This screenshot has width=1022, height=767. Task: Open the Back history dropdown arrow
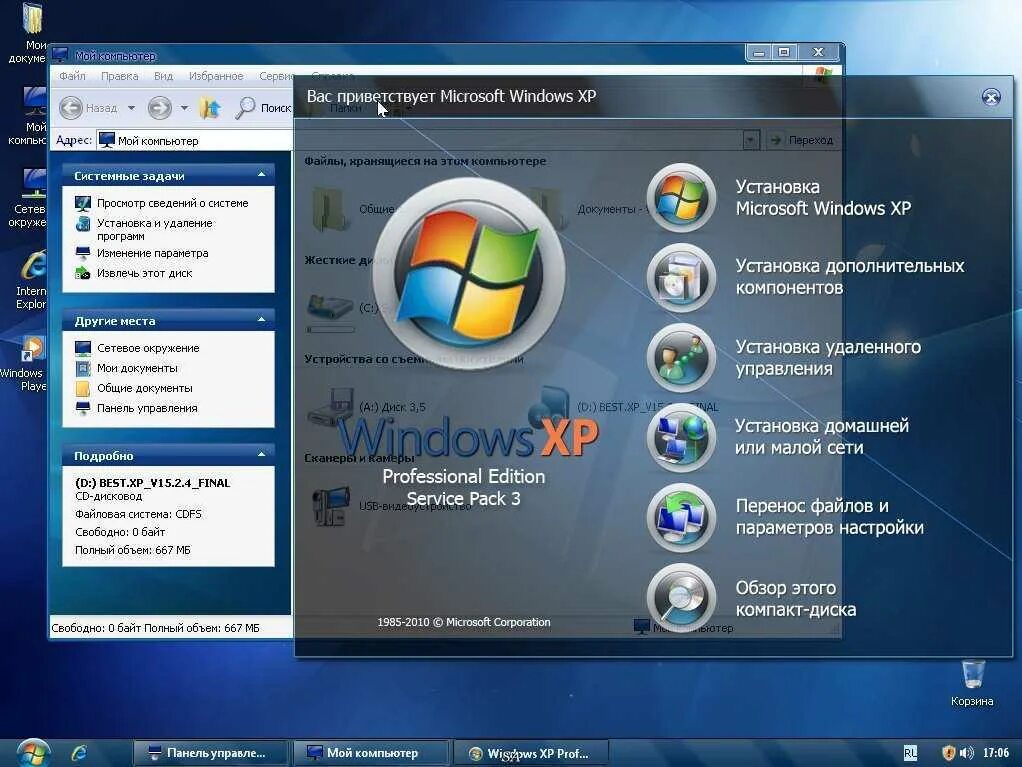[131, 108]
